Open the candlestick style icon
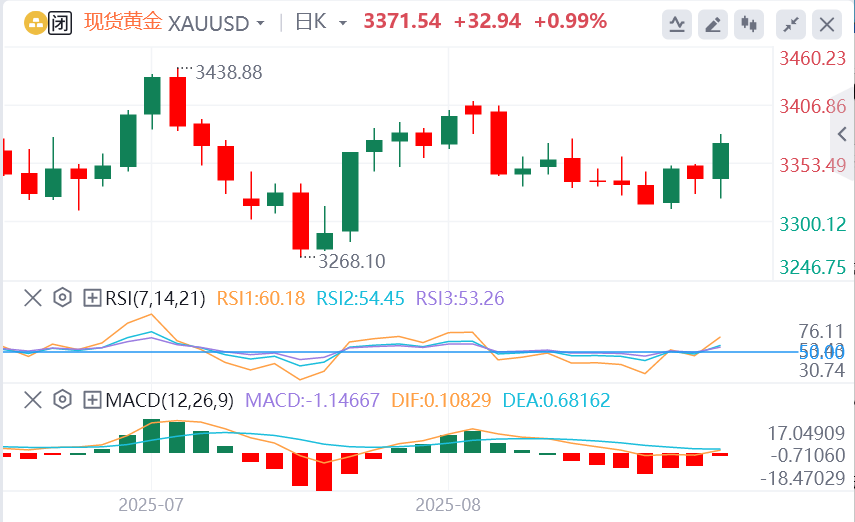 click(748, 23)
